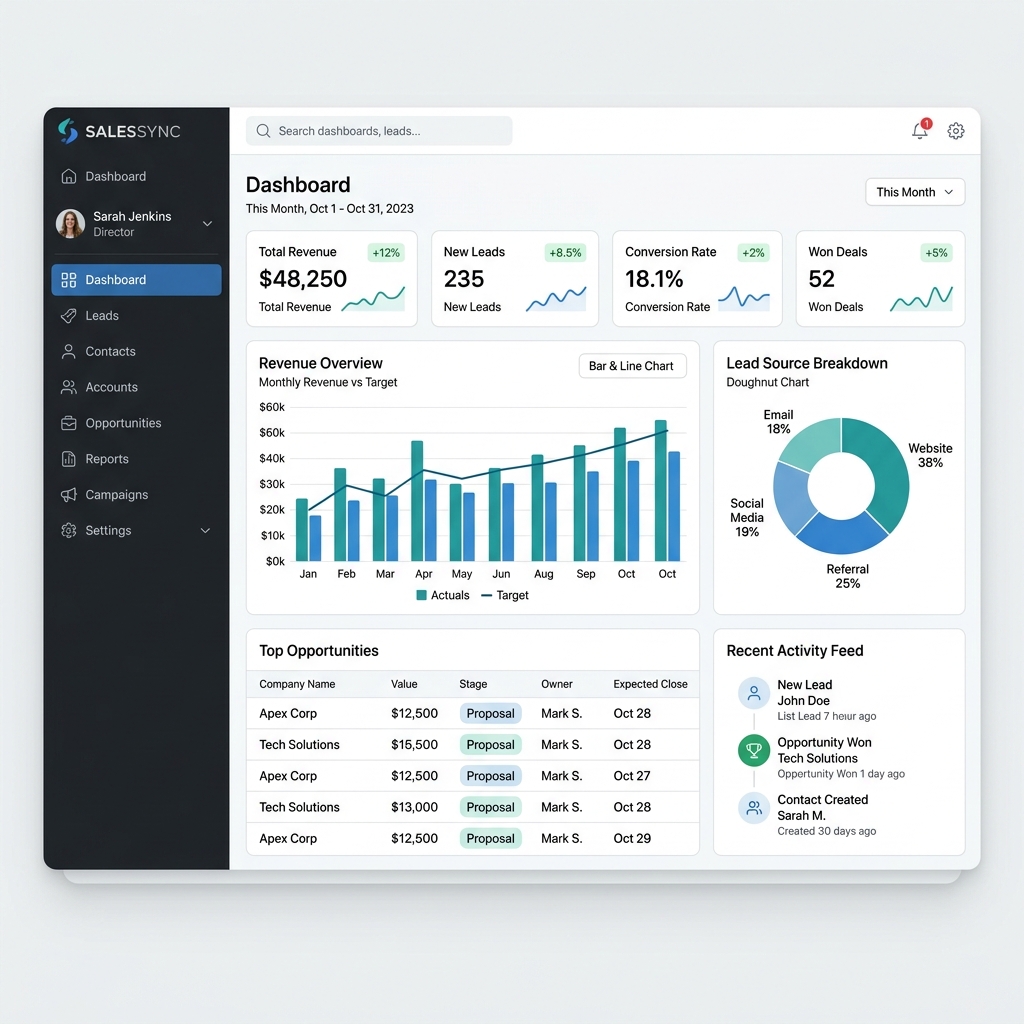Open the This Month period dropdown

[x=915, y=192]
